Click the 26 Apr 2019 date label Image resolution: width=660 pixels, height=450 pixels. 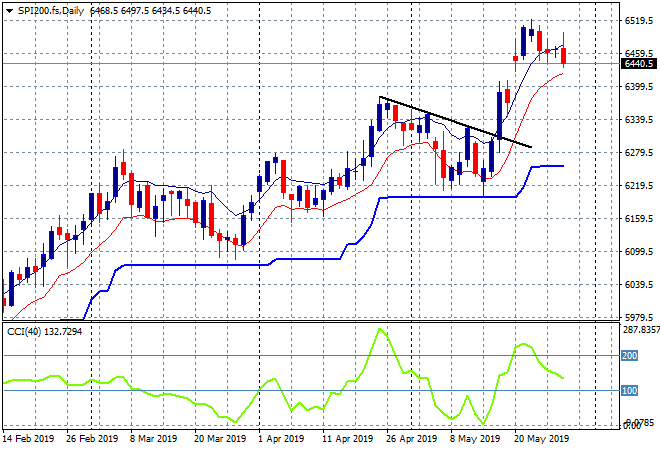pos(411,439)
